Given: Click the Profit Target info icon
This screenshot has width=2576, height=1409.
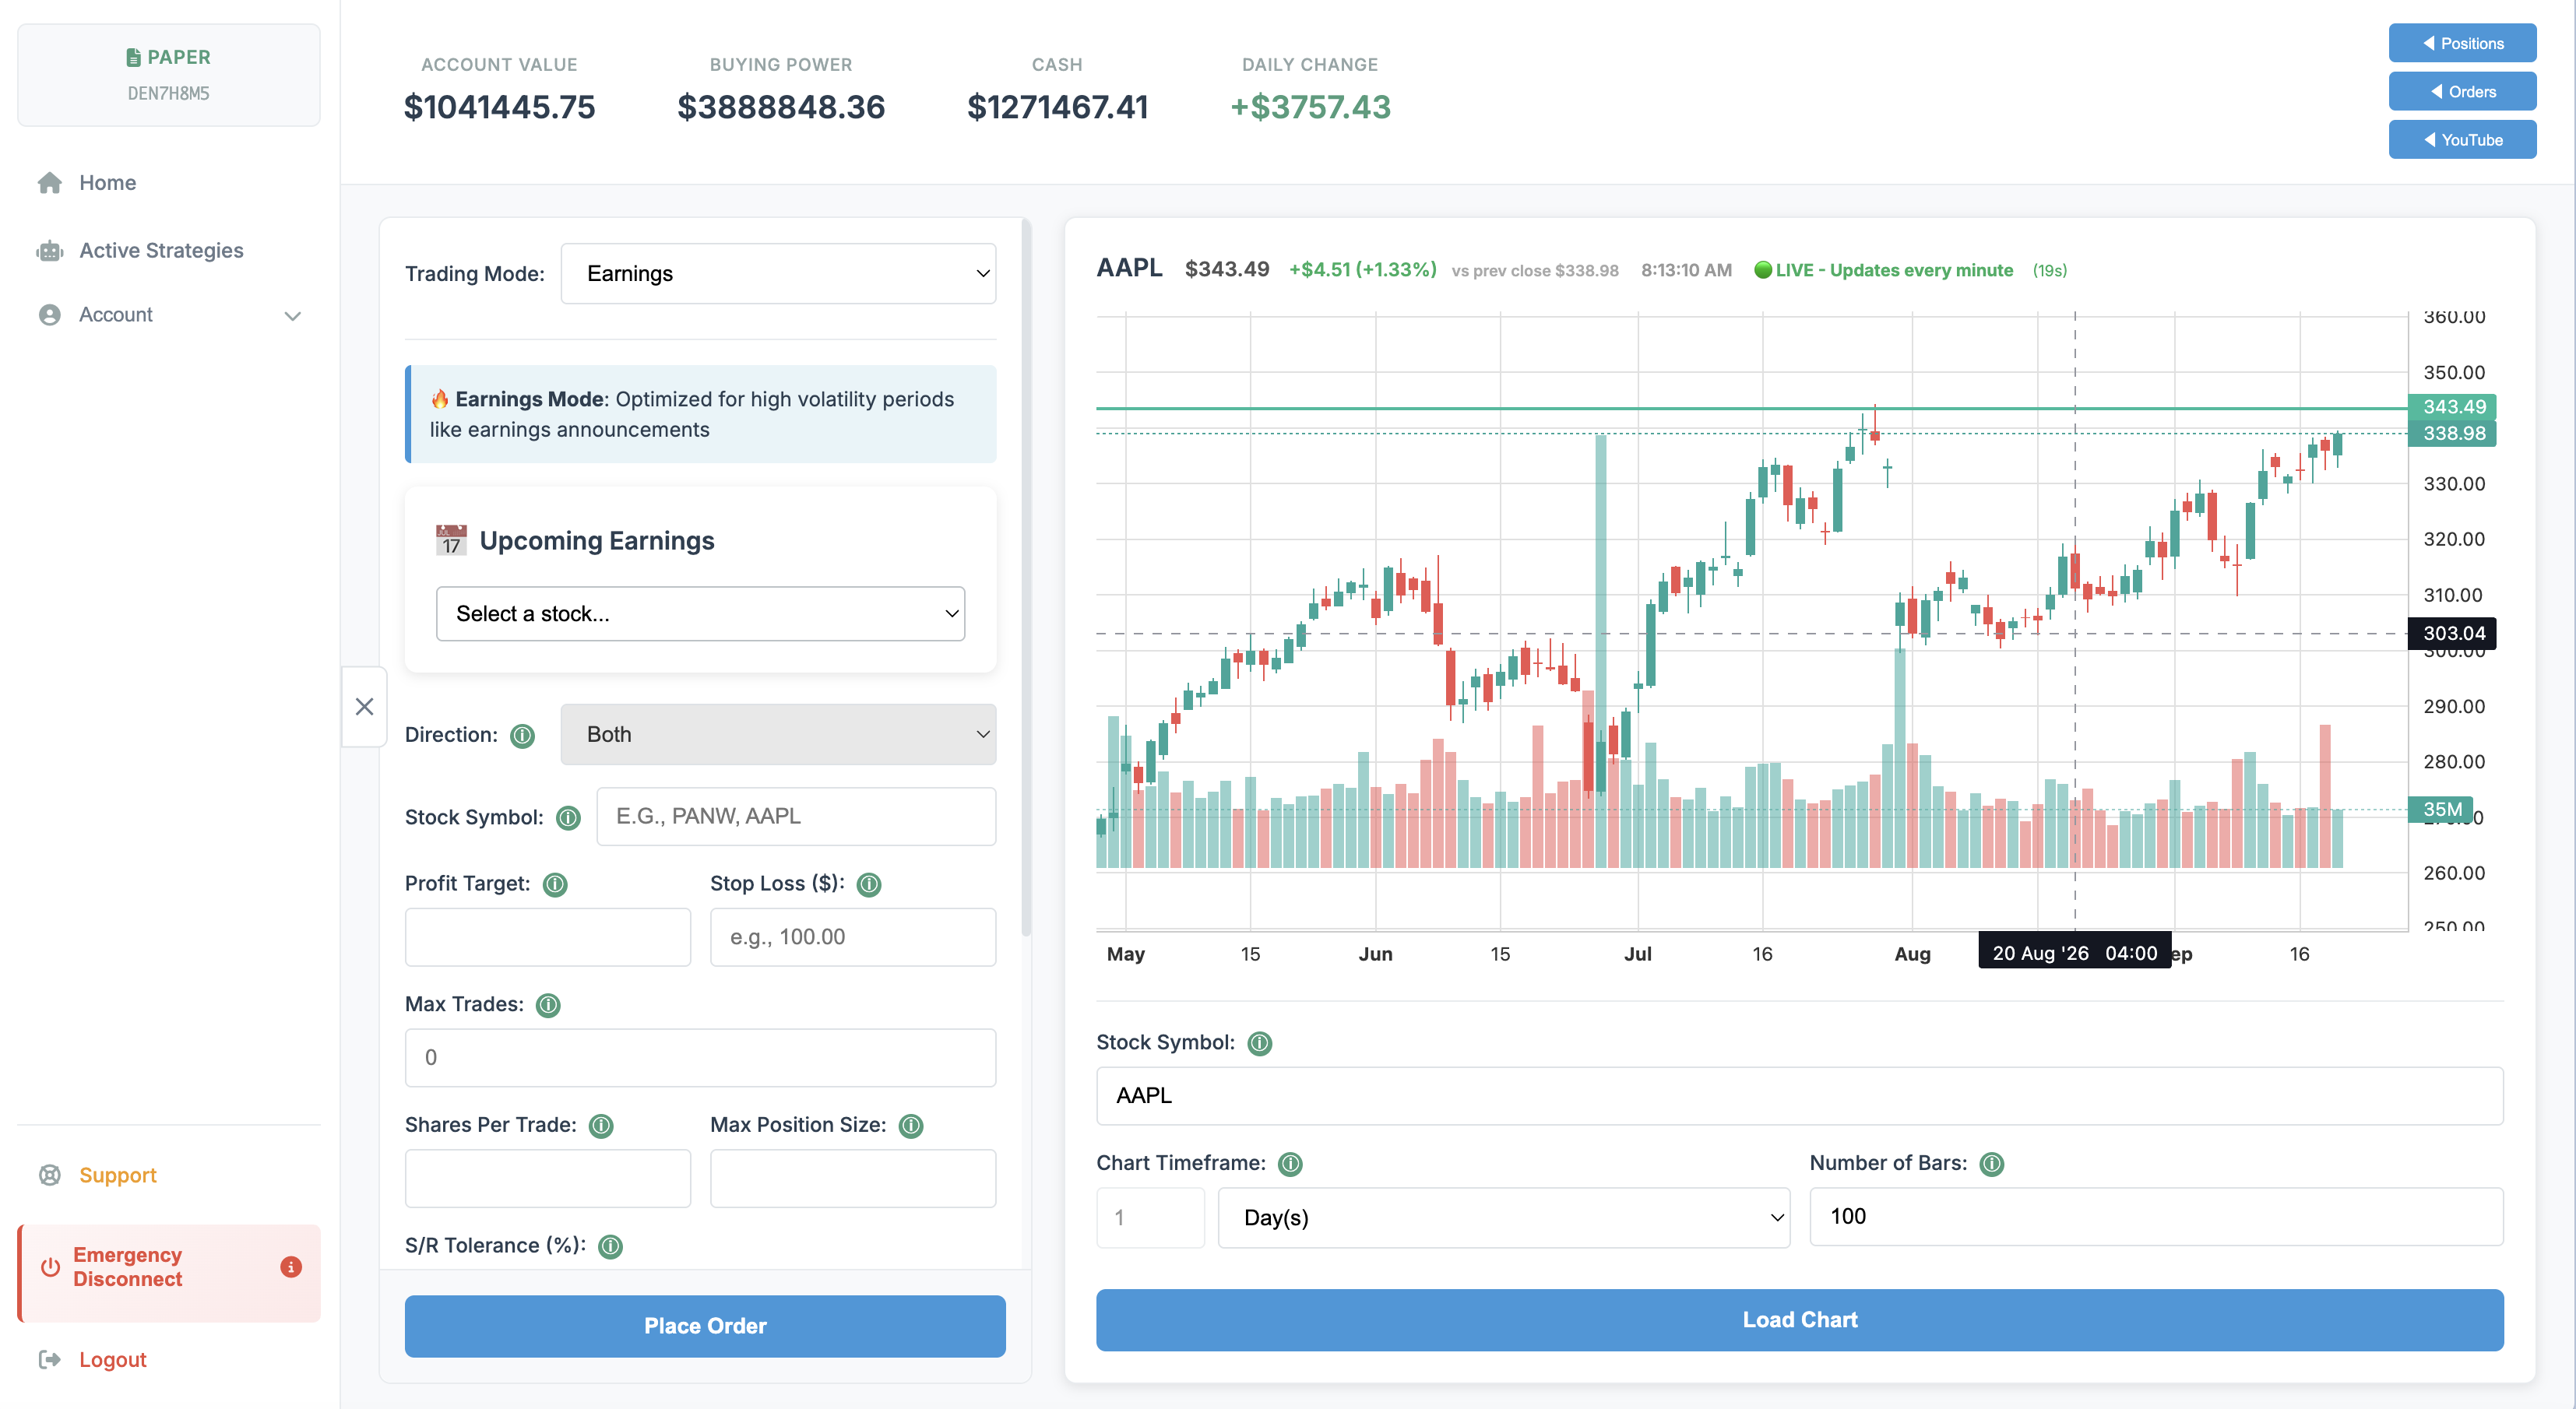Looking at the screenshot, I should click(555, 884).
